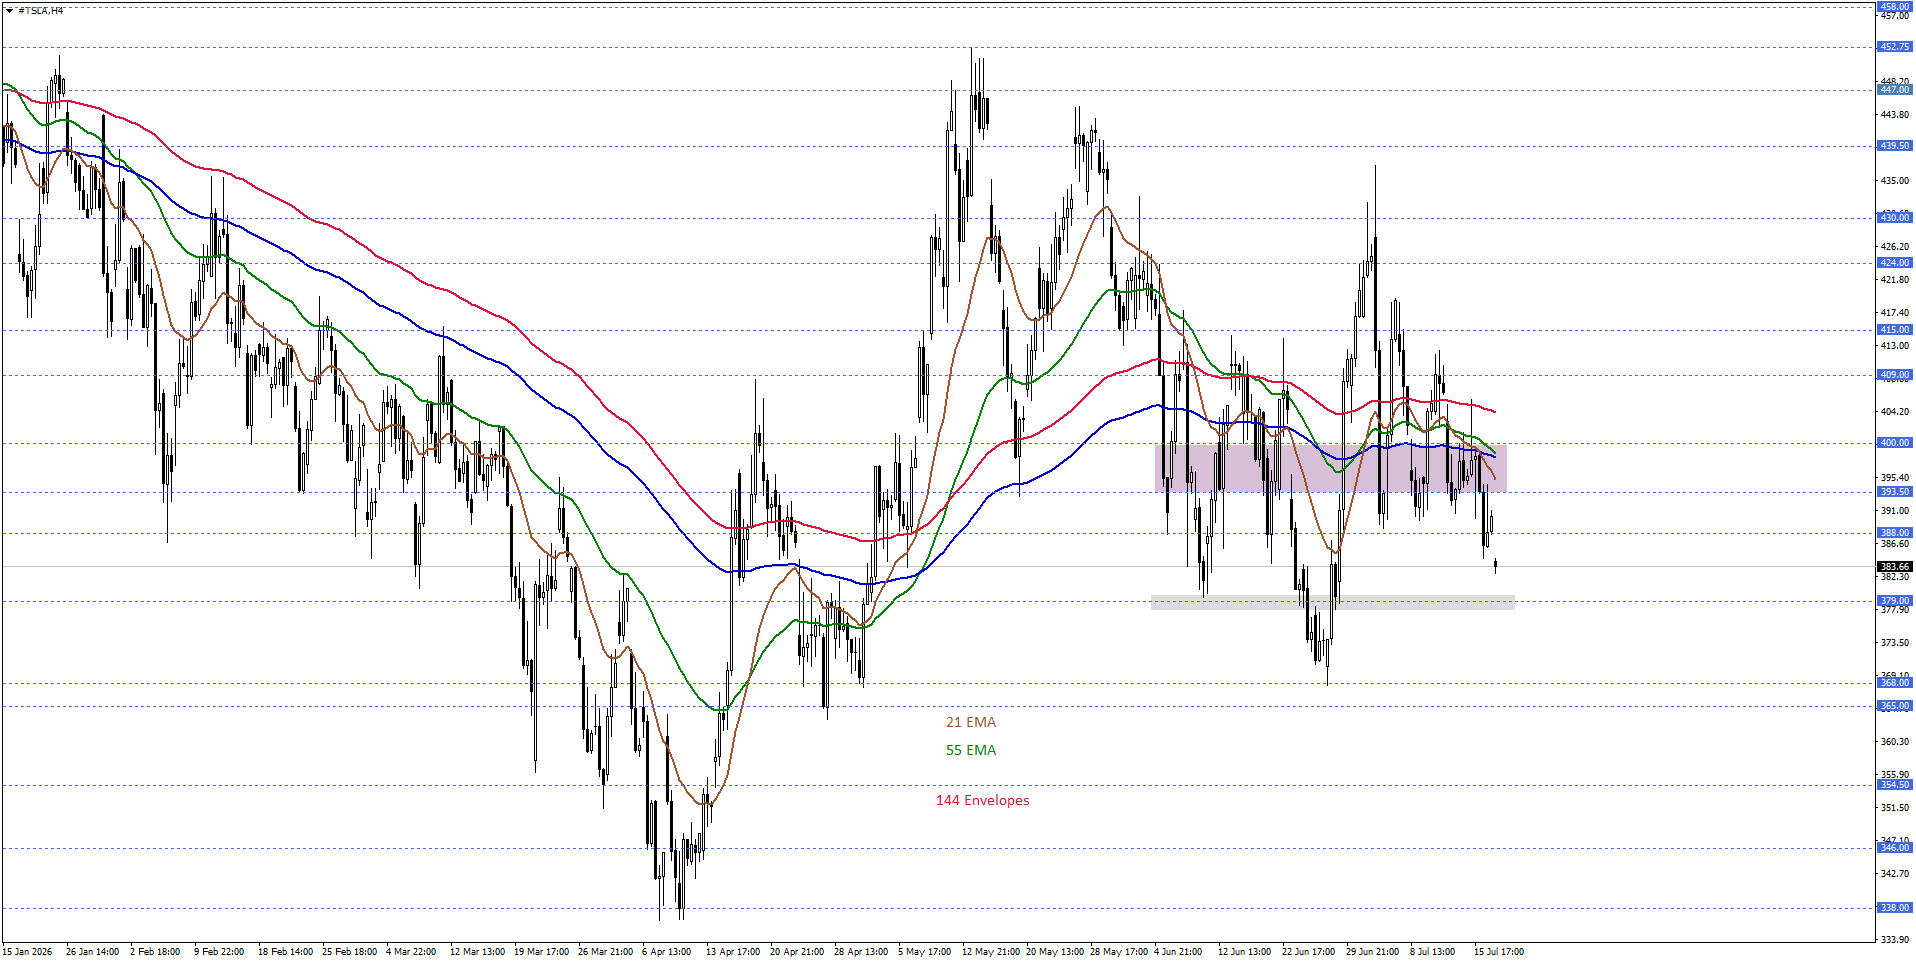Click the 458.00 level price tag
Screen dimensions: 1916x963
(x=1895, y=6)
